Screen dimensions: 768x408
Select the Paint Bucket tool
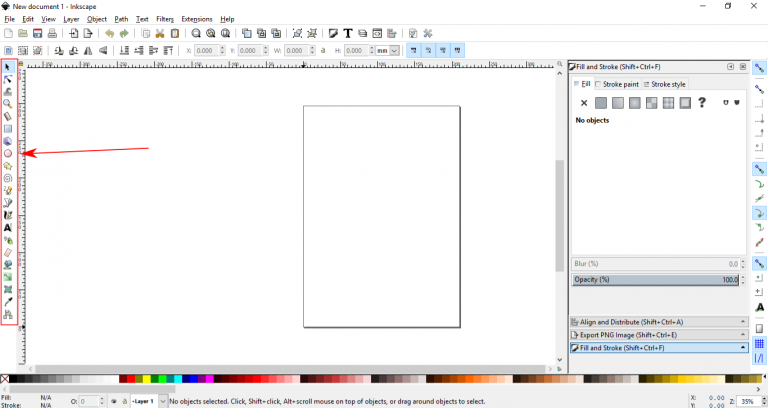(8, 264)
